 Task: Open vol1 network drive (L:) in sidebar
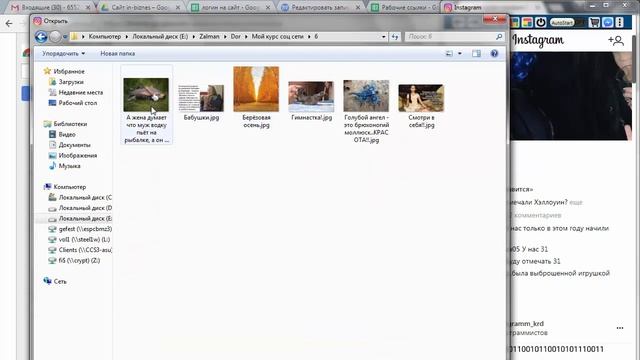pyautogui.click(x=79, y=240)
